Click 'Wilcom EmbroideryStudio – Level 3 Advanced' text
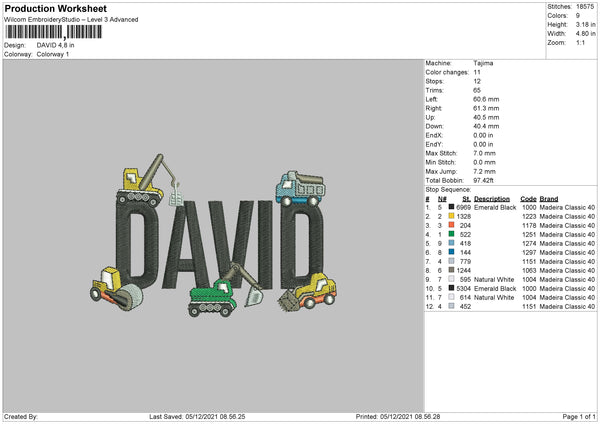Screen dimensions: 600x424 pyautogui.click(x=71, y=20)
